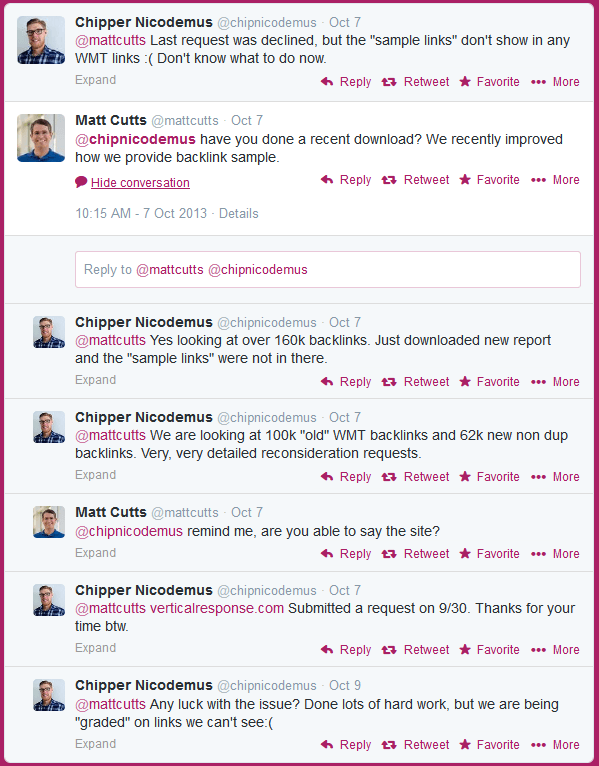The width and height of the screenshot is (599, 766).
Task: Expand the Oct 9 'Any luck' tweet
Action: click(x=95, y=744)
